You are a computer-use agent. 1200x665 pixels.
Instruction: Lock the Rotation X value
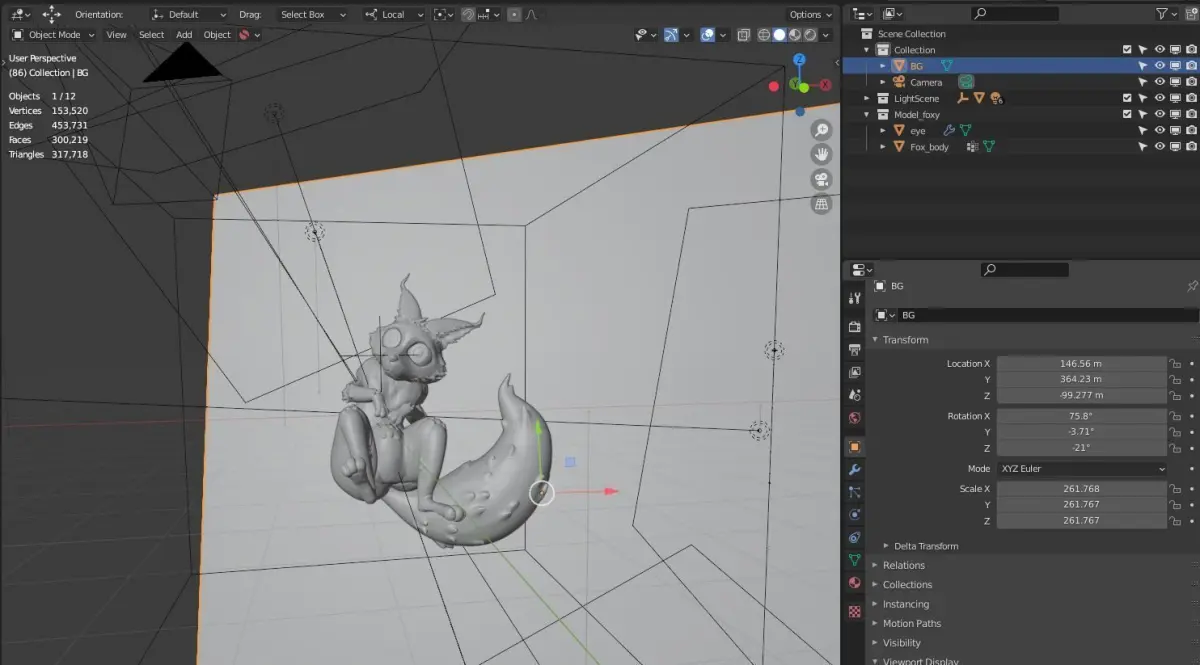point(1175,416)
